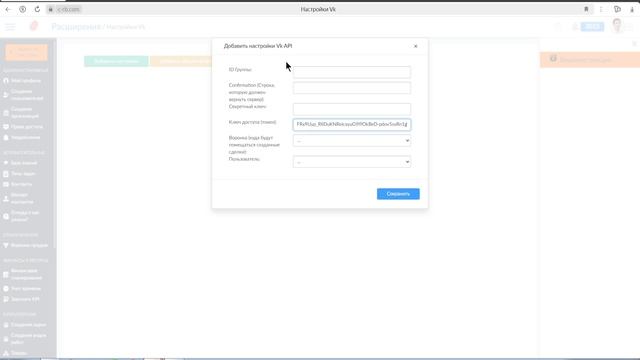Click the Секретный ключ input field

point(352,109)
